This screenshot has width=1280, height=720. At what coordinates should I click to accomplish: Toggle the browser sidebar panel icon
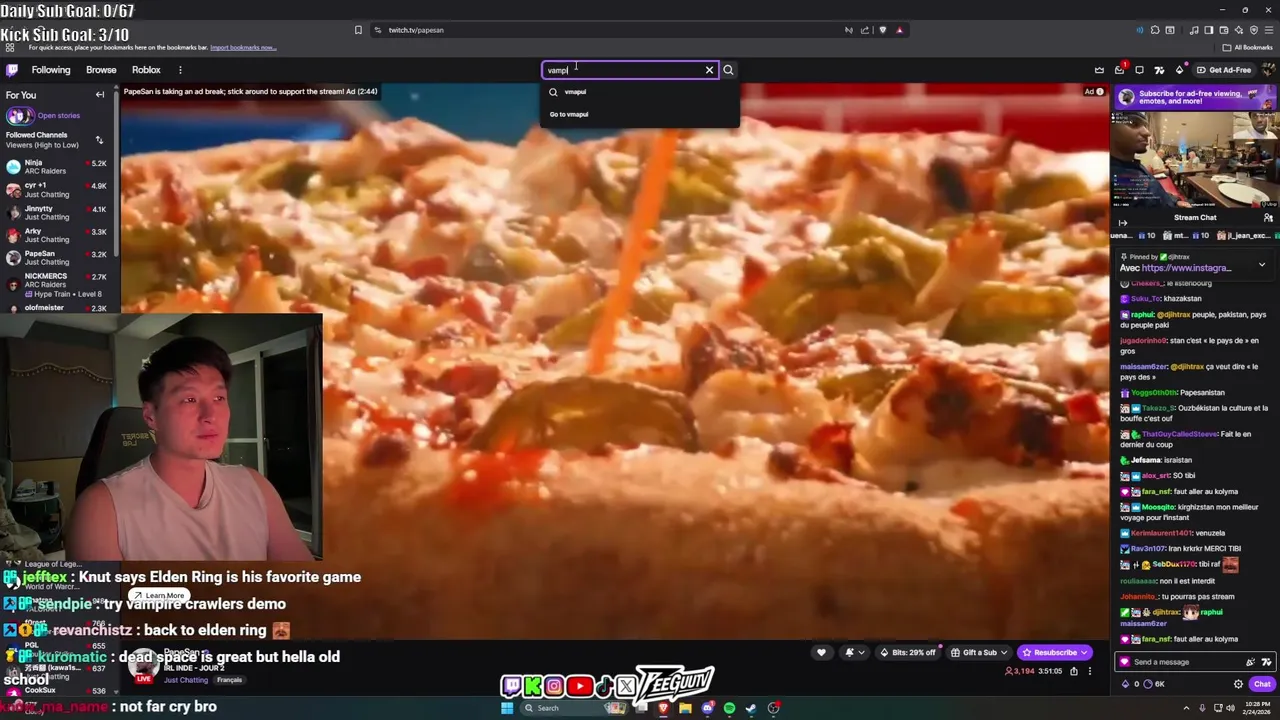(1209, 30)
